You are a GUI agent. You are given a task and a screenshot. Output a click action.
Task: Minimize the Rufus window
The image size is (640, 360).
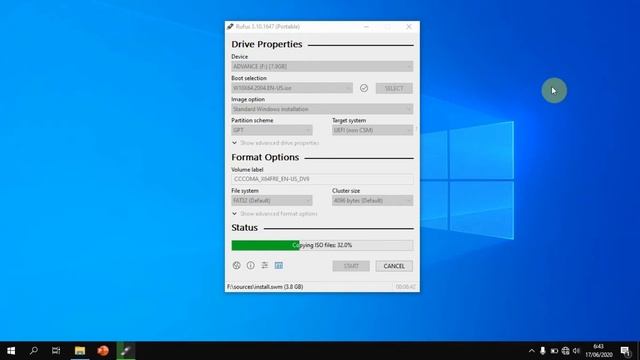366,27
